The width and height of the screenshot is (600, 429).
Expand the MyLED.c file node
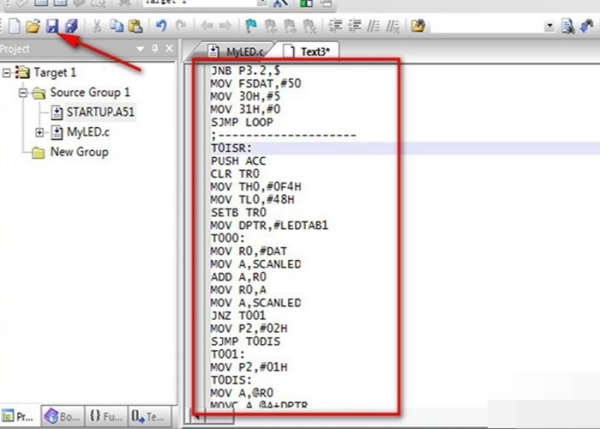39,132
